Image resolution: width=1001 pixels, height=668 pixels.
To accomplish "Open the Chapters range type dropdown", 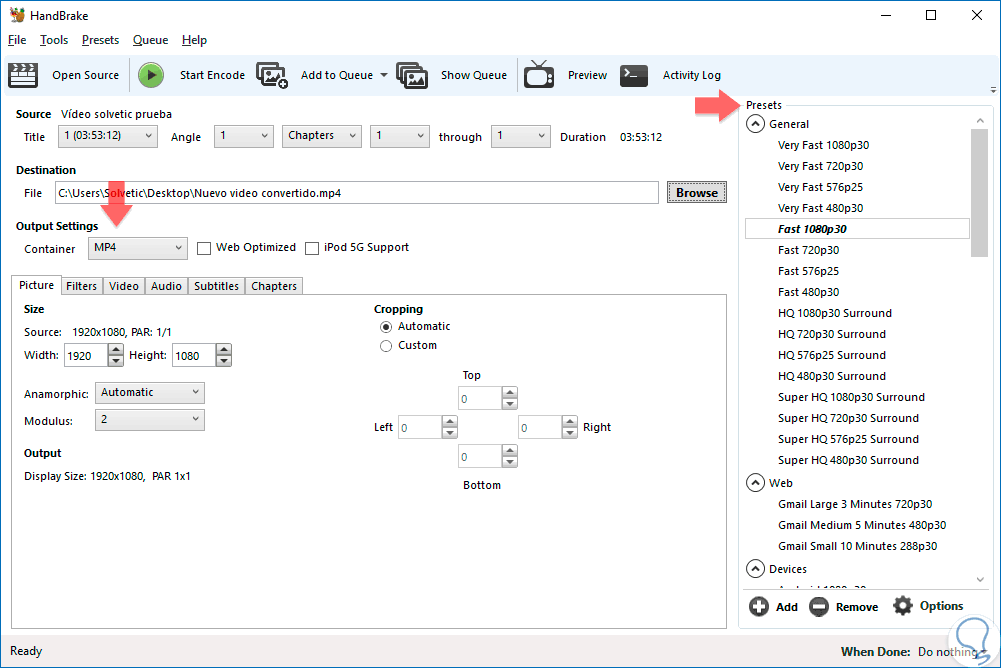I will click(322, 136).
